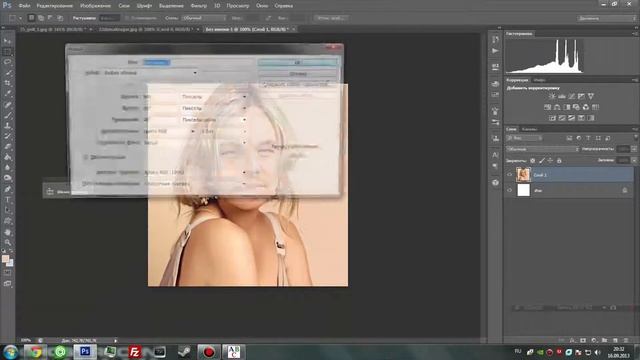Add an Invert adjustment
This screenshot has height=360, width=640.
552,118
